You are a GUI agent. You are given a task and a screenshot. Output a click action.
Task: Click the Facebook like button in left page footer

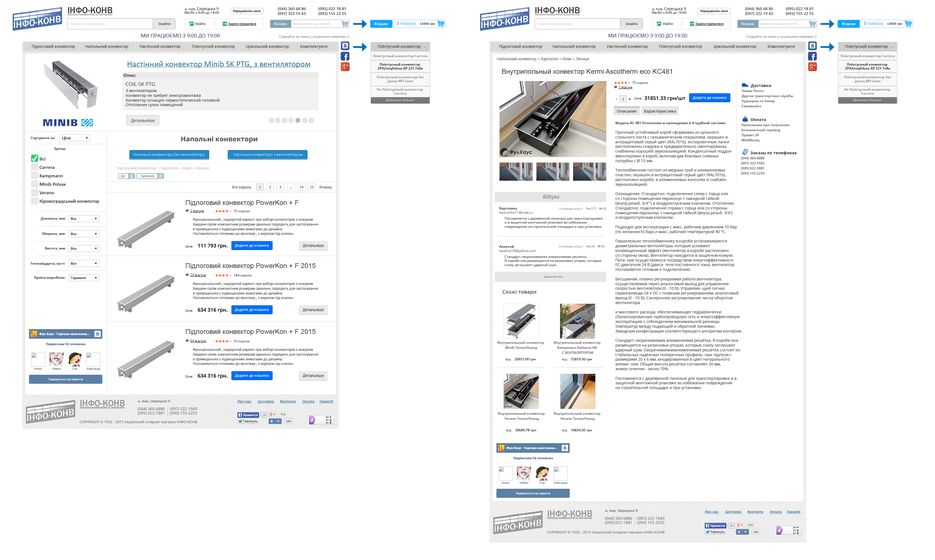[x=247, y=414]
